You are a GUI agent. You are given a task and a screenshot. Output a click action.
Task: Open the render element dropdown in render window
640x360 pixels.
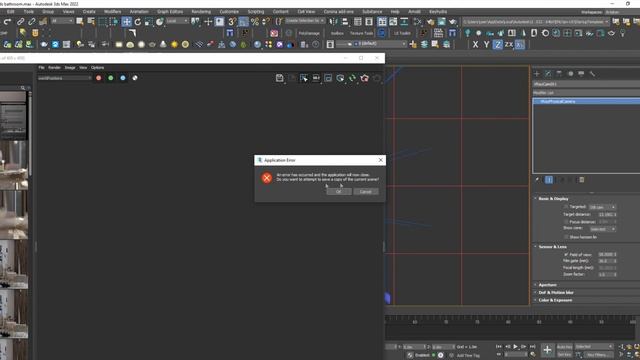[64, 78]
